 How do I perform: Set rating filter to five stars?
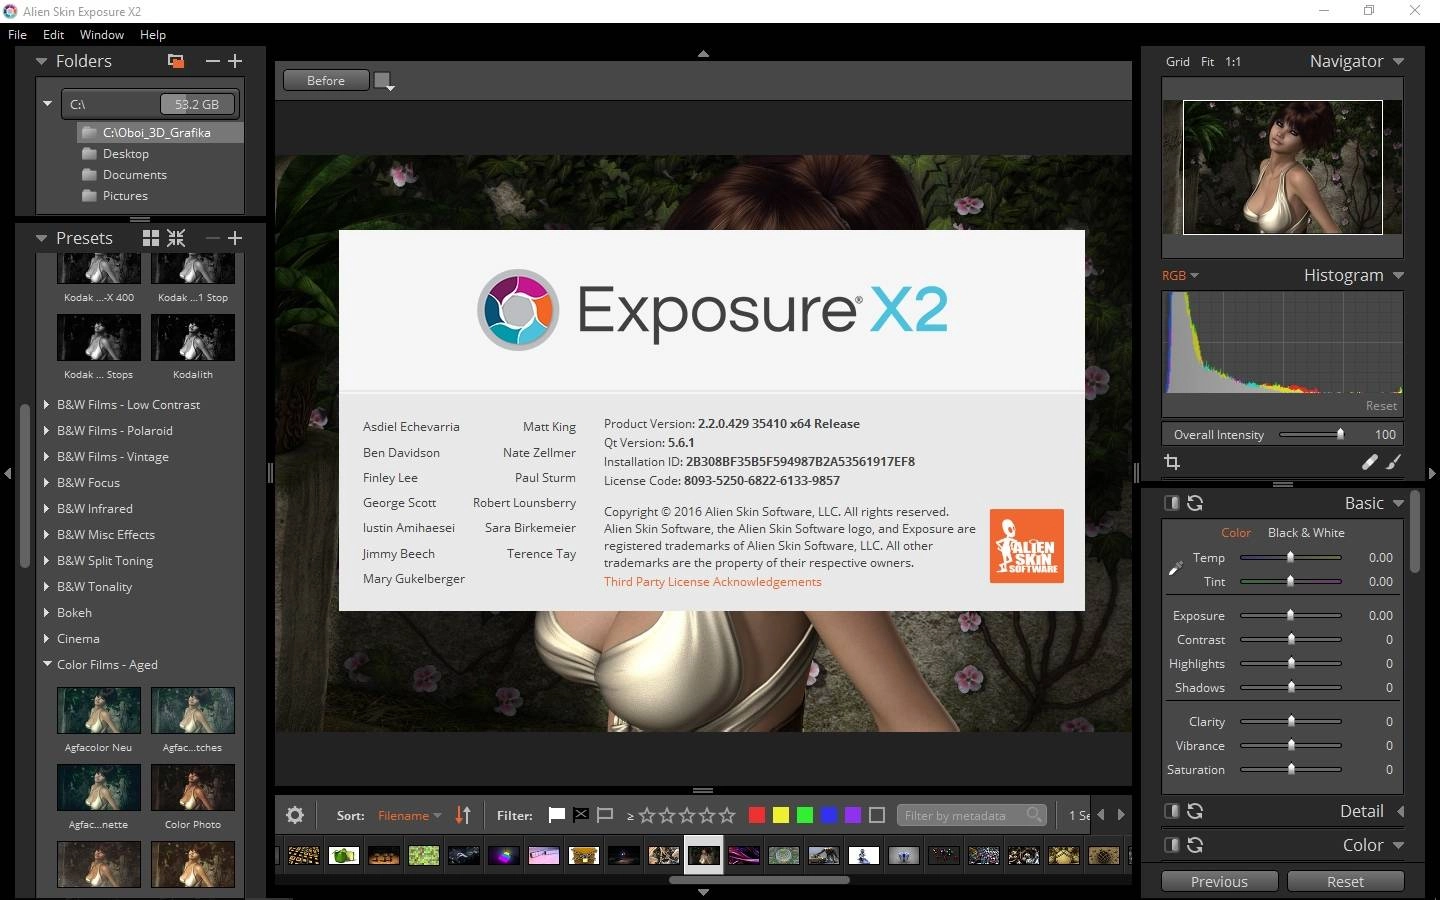[x=727, y=815]
